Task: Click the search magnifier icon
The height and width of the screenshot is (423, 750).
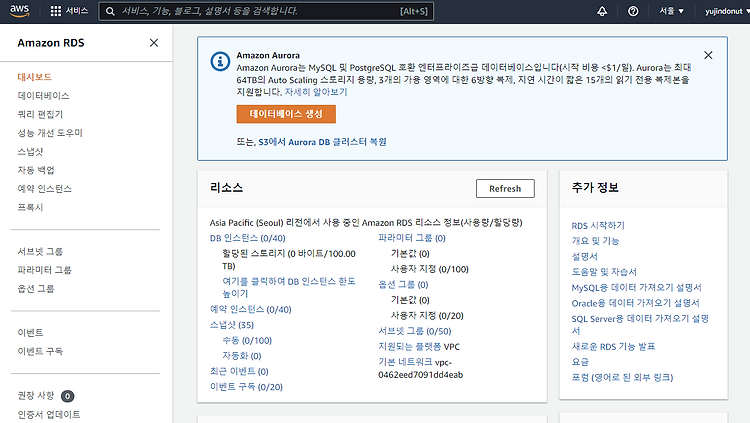Action: coord(110,11)
